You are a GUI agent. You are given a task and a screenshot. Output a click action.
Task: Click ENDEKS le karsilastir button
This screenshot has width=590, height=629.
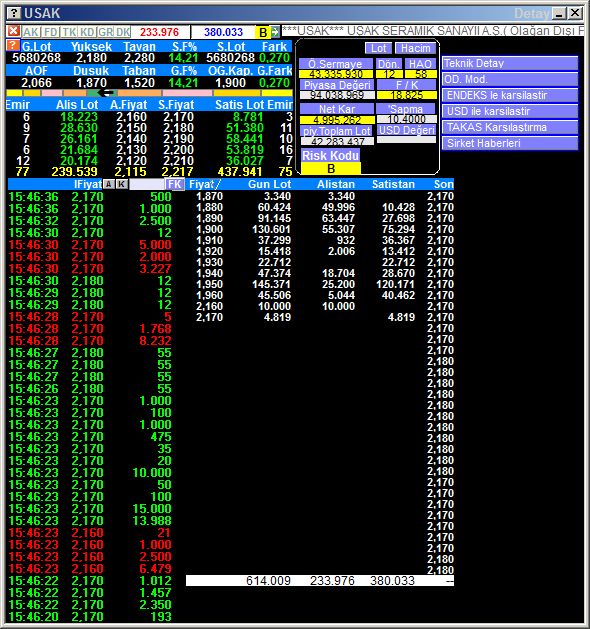tap(510, 95)
